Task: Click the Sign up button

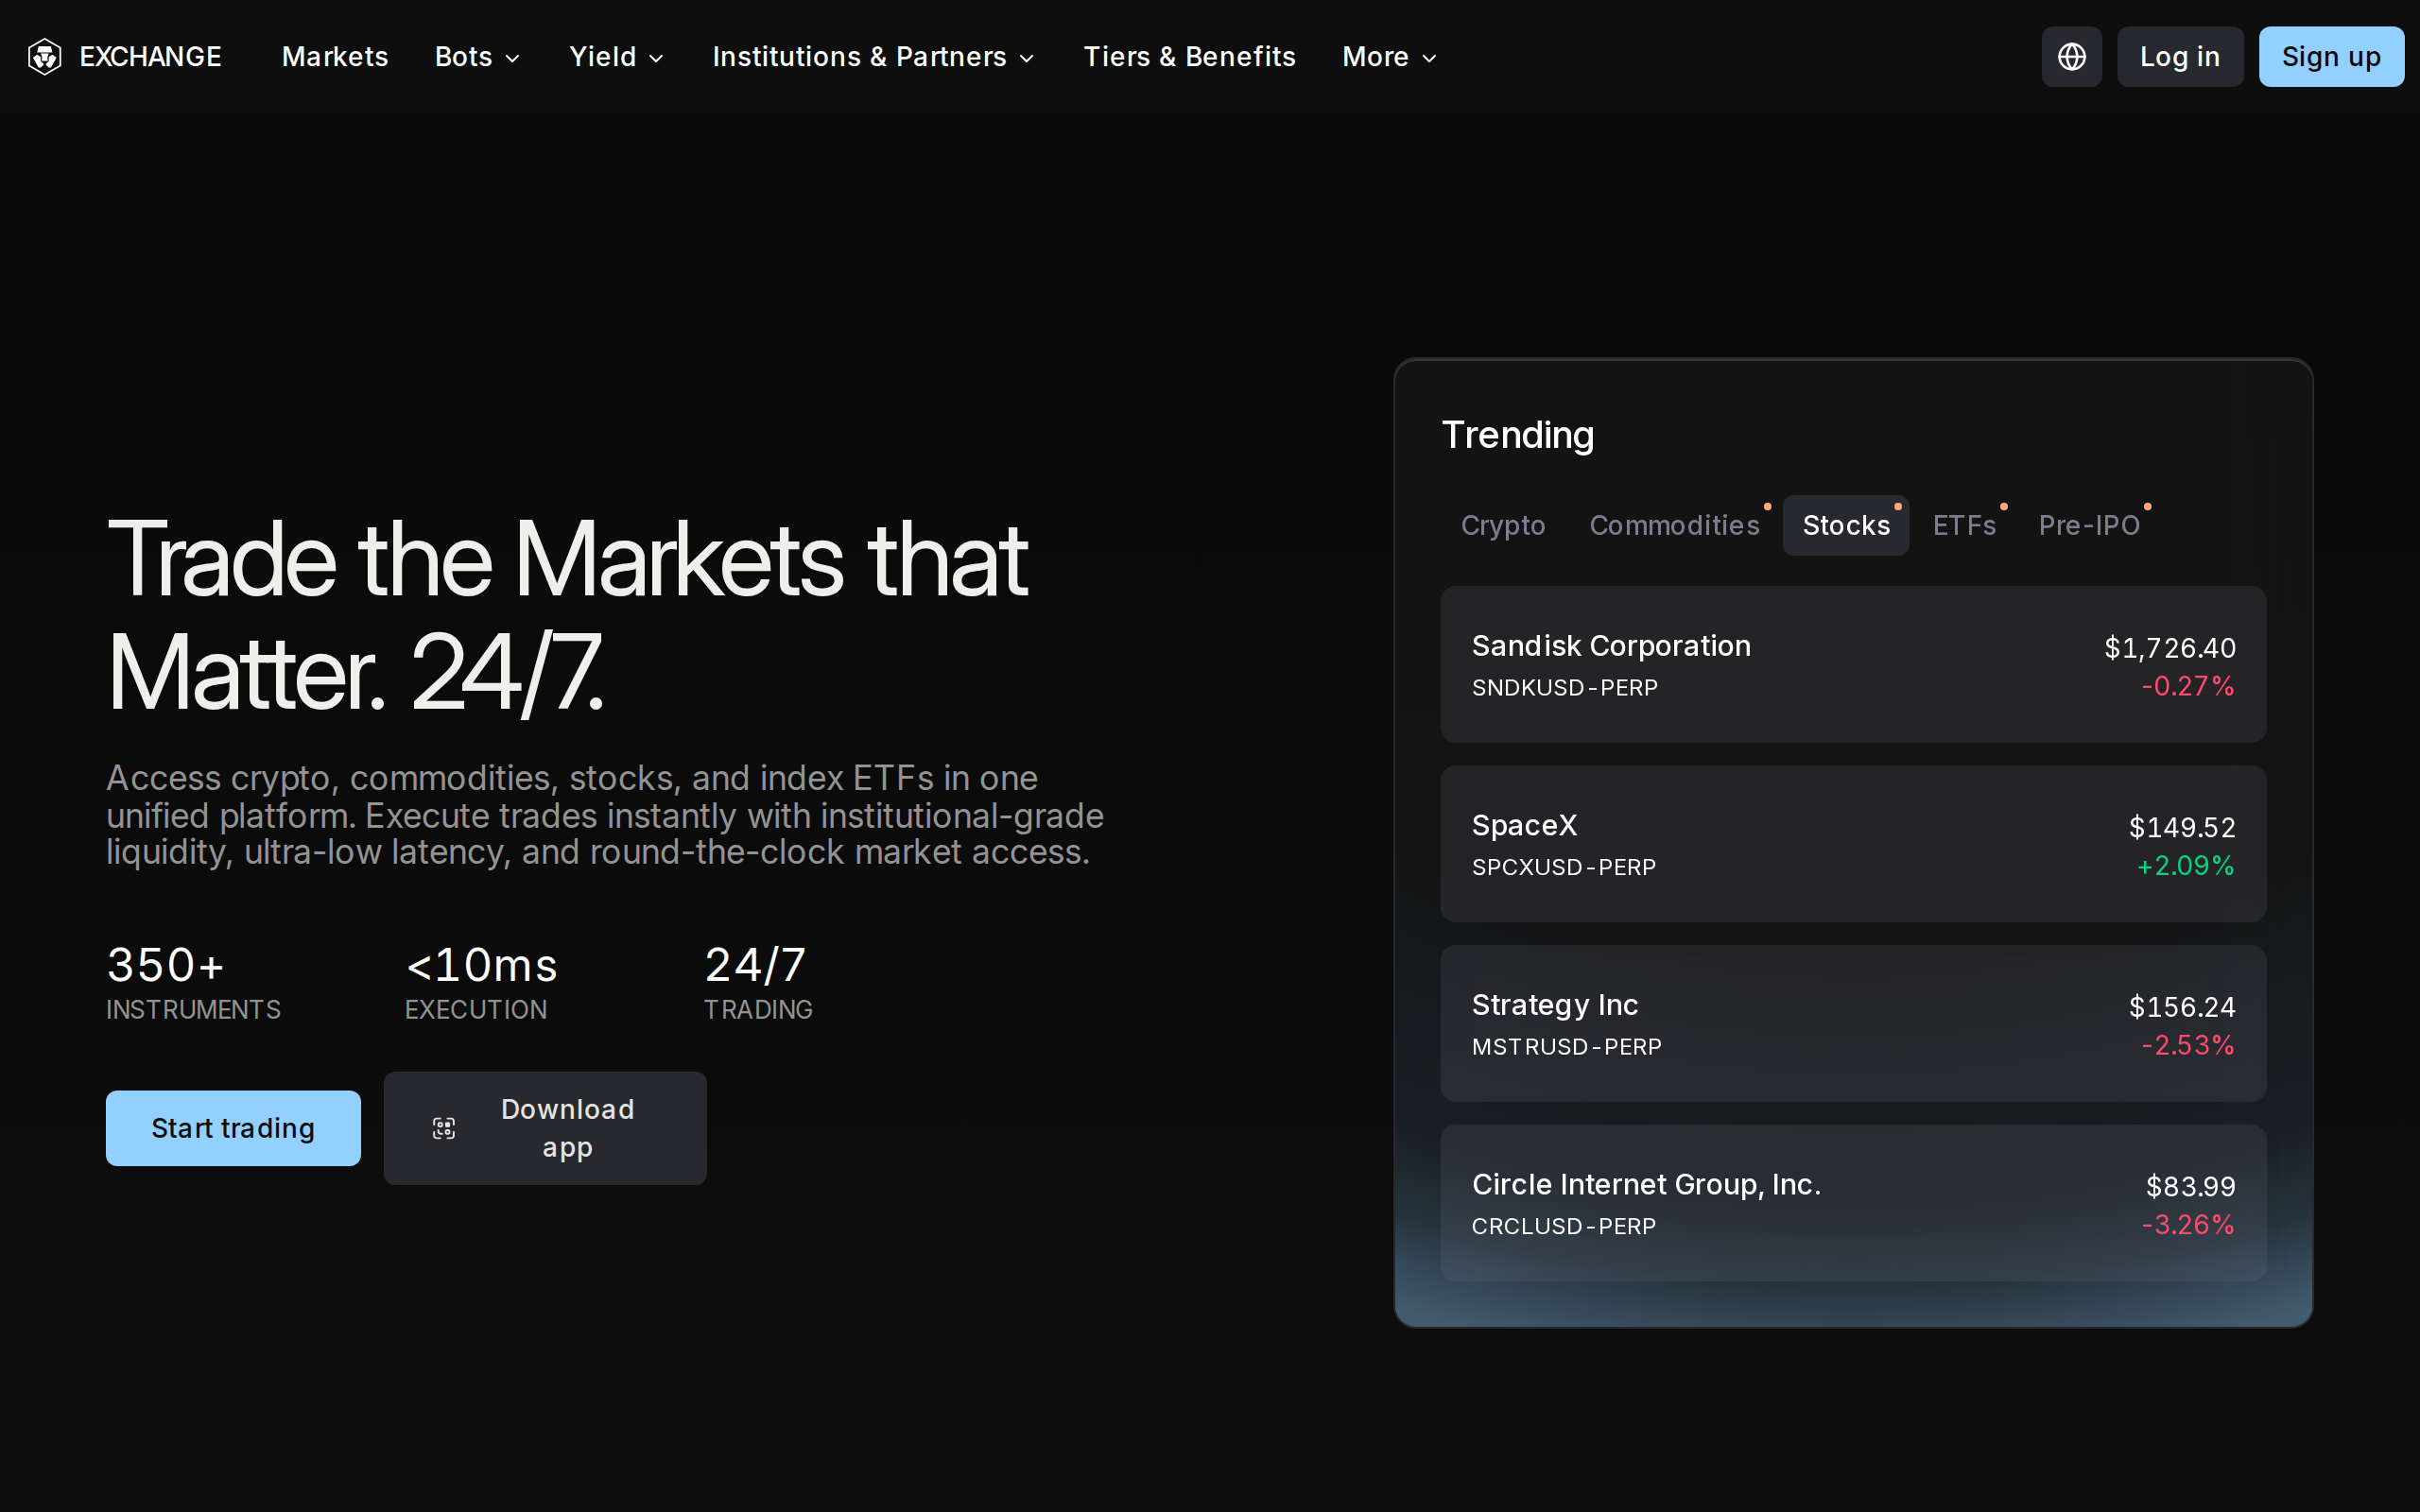Action: pyautogui.click(x=2331, y=57)
